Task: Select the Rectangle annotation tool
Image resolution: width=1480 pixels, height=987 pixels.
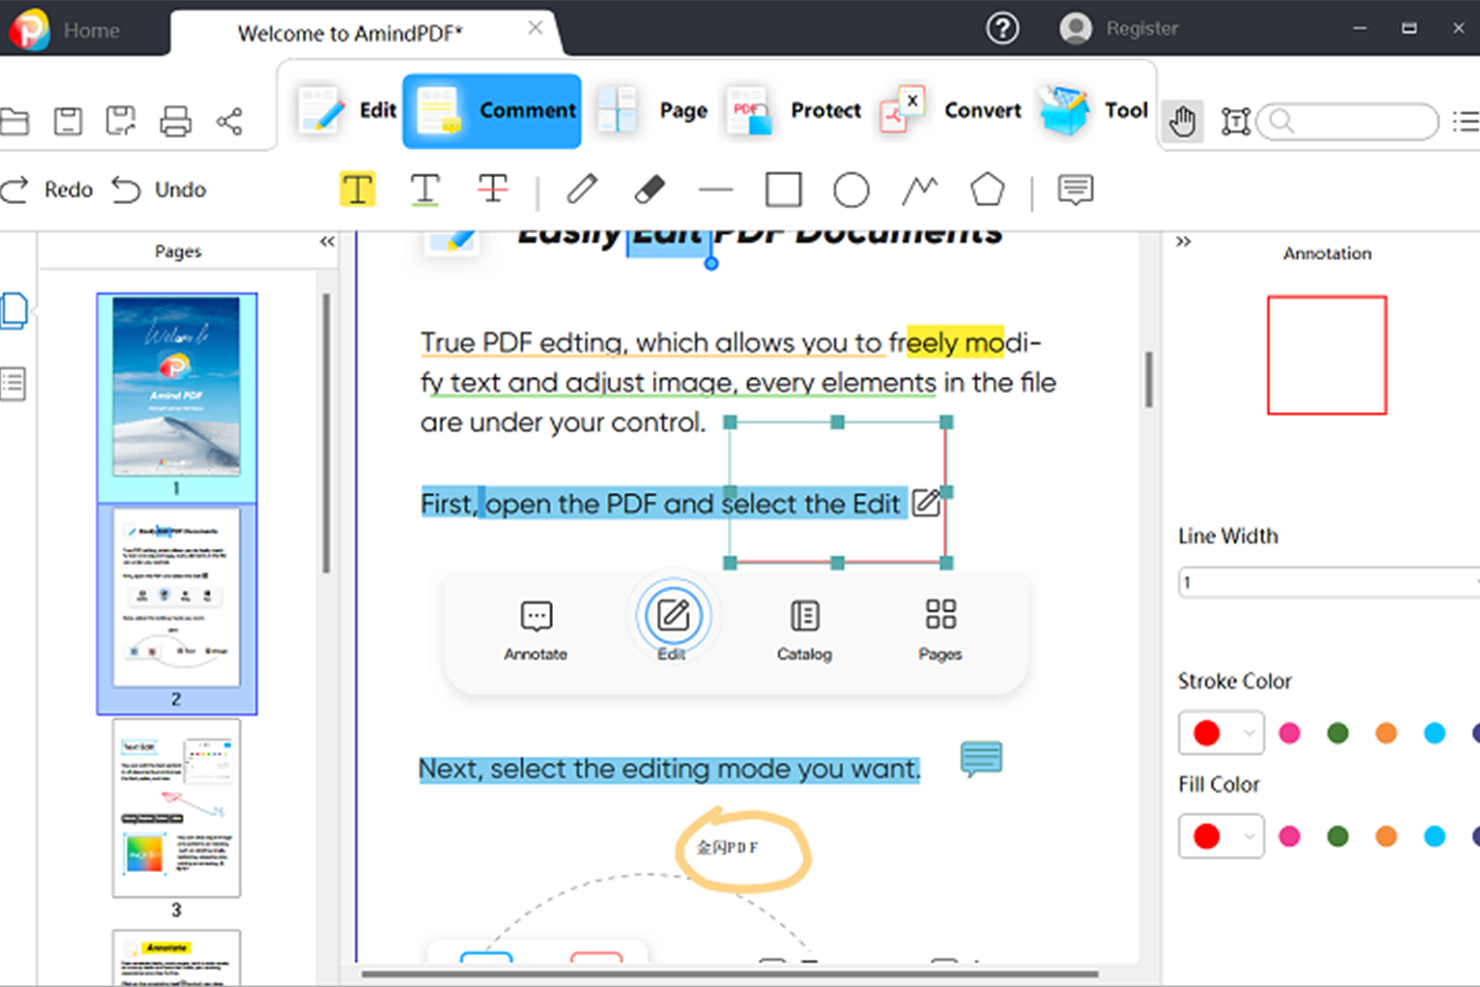Action: (x=783, y=189)
